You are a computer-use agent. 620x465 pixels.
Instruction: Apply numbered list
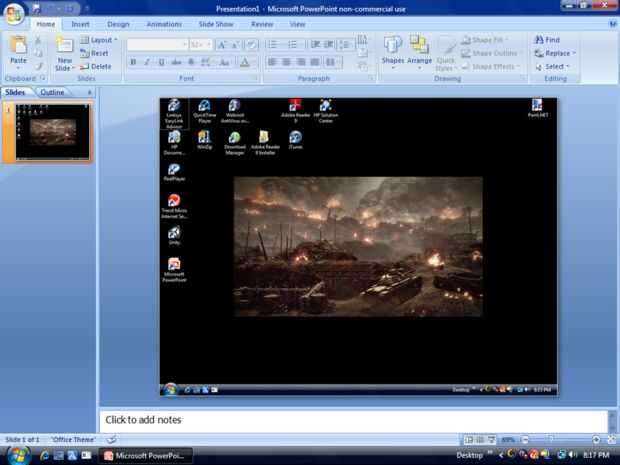coord(294,44)
